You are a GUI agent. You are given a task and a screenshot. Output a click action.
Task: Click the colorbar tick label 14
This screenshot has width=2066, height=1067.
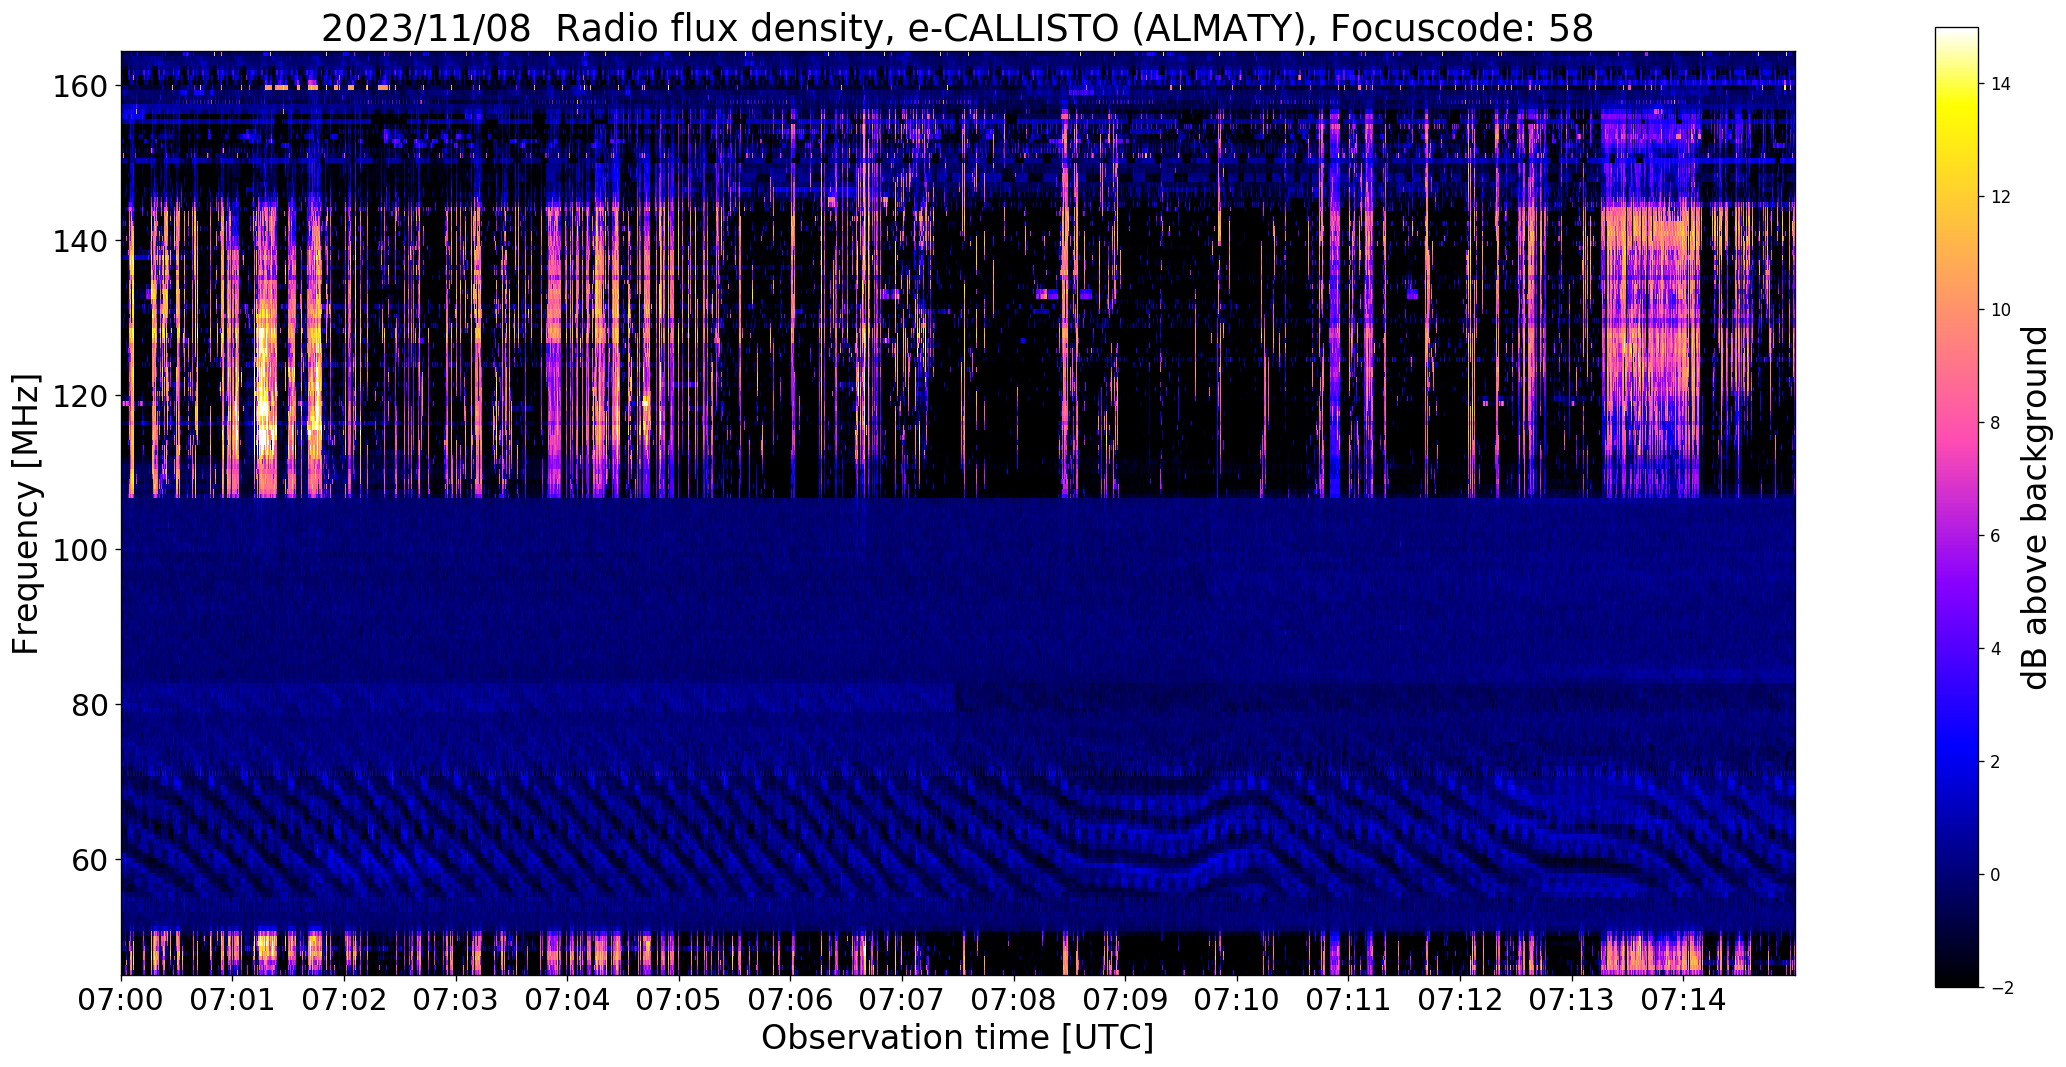[2000, 84]
